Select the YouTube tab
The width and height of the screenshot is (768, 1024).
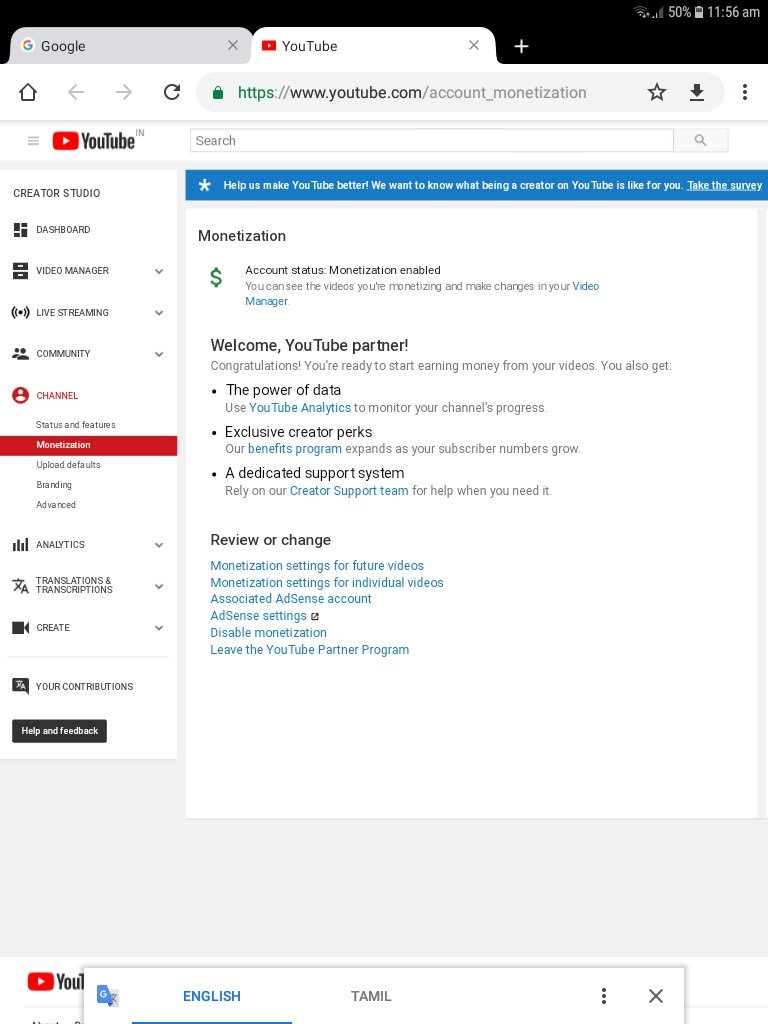coord(374,46)
